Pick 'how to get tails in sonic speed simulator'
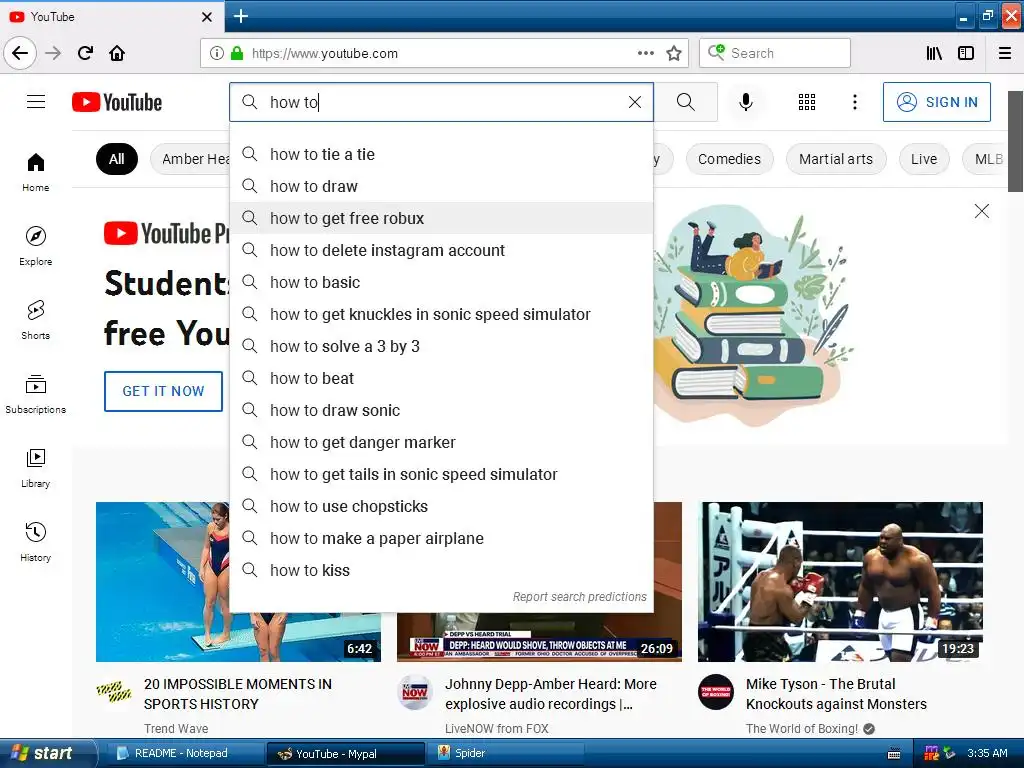1024x768 pixels. [441, 474]
